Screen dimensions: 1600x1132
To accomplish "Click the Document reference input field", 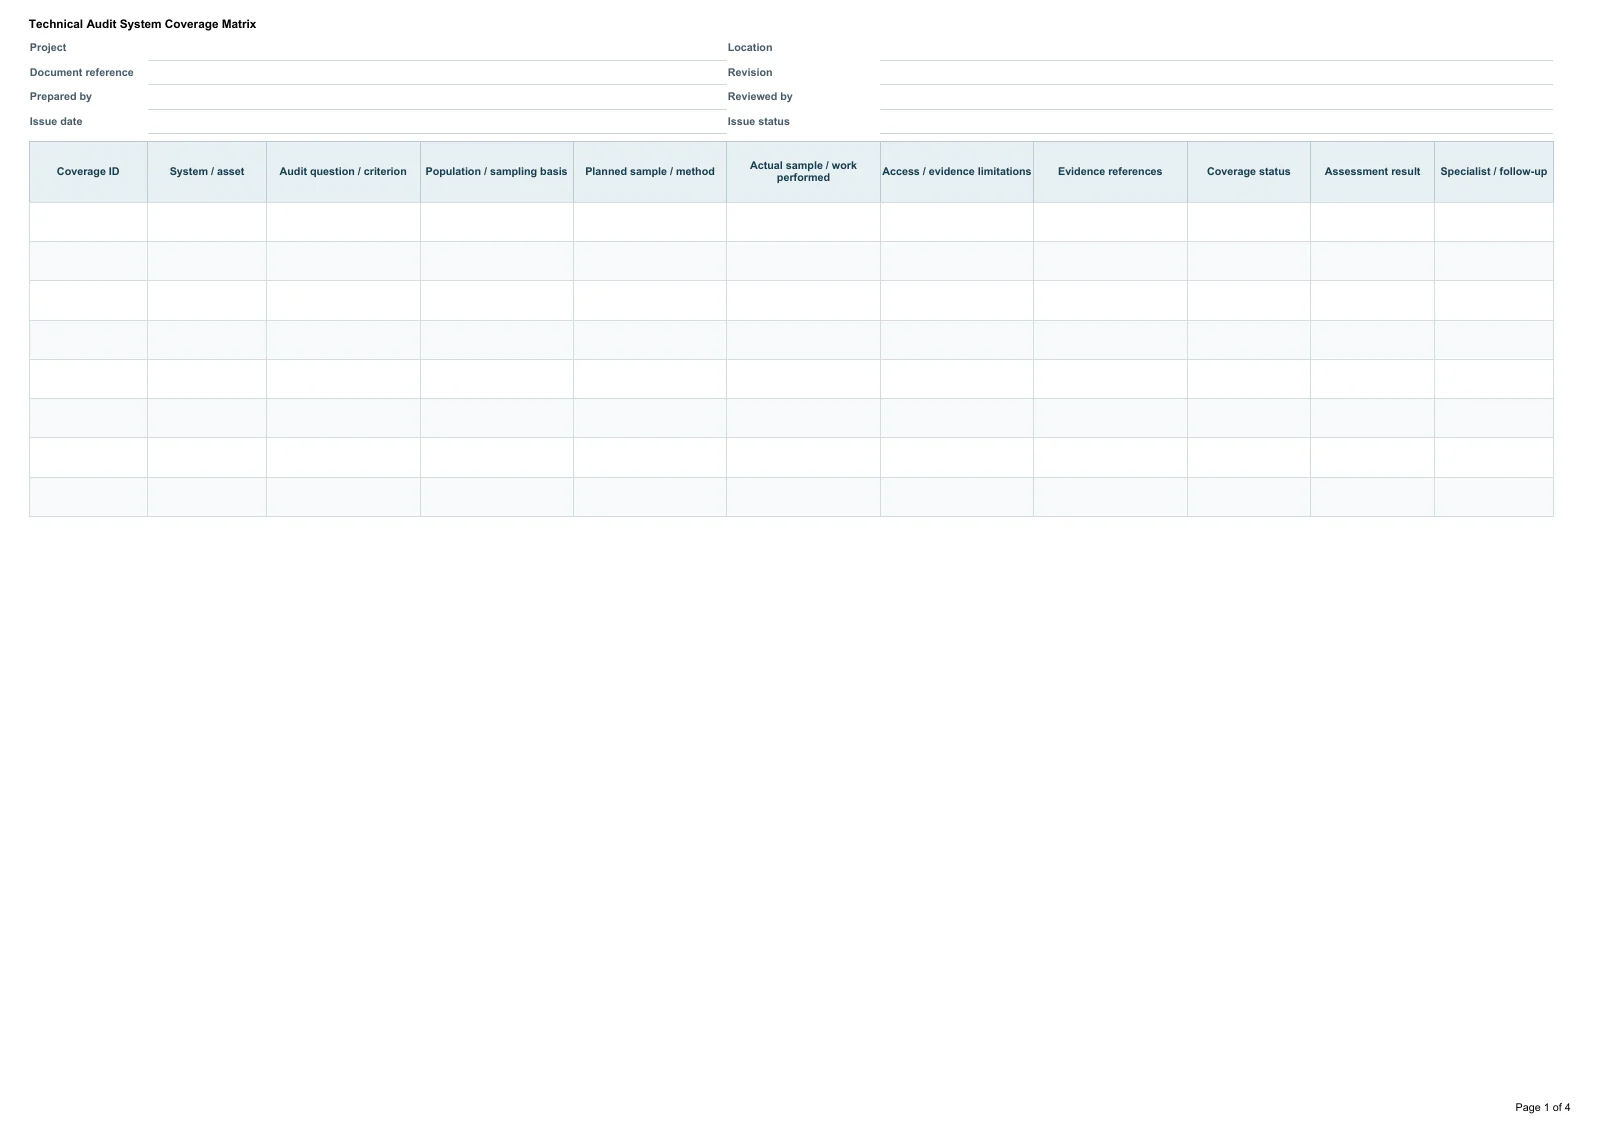I will [437, 73].
